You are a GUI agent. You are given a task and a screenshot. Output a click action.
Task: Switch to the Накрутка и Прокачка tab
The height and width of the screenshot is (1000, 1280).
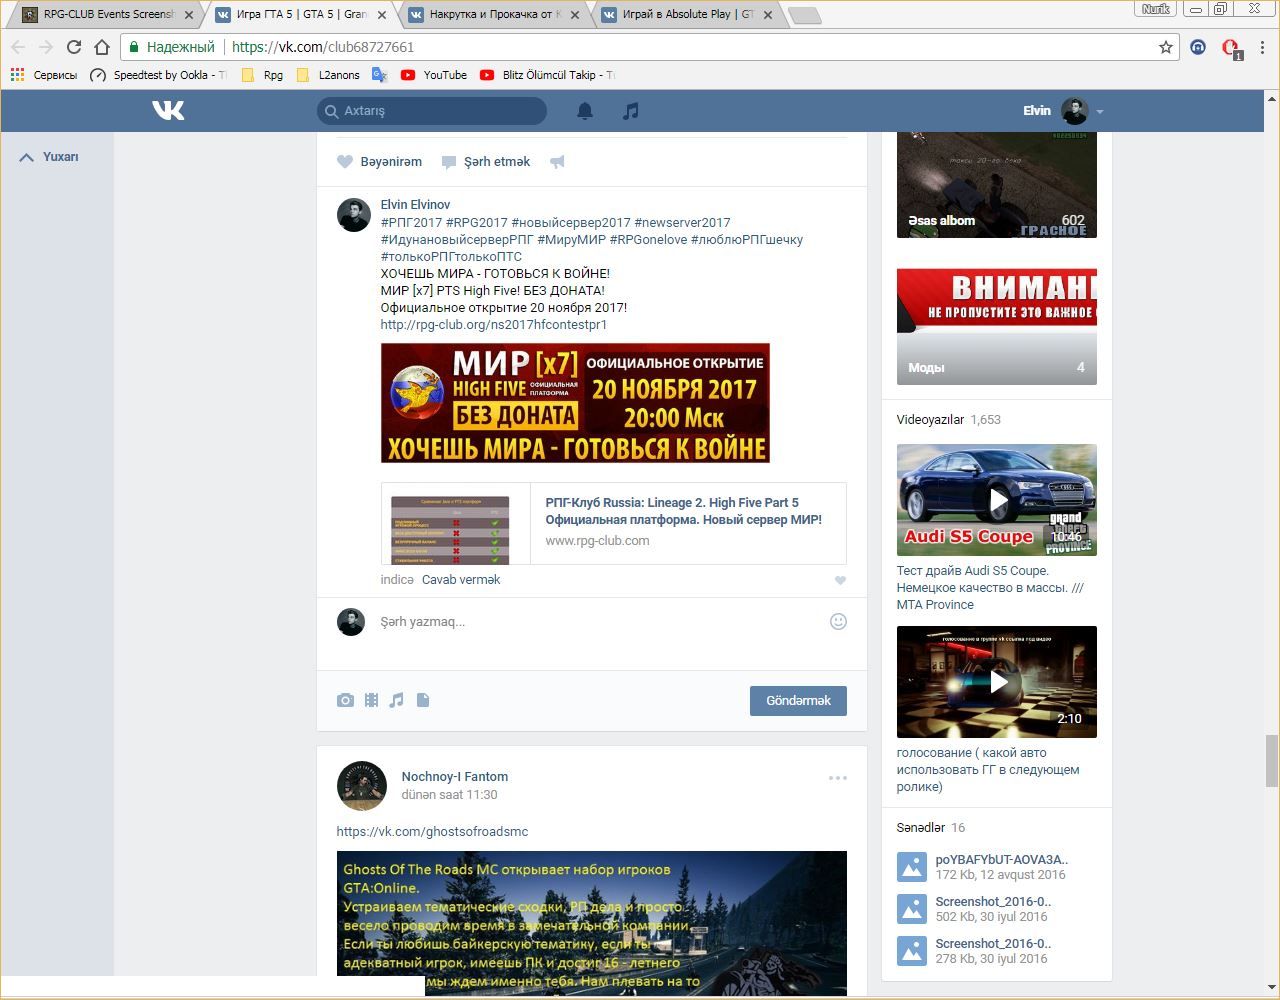pyautogui.click(x=495, y=15)
